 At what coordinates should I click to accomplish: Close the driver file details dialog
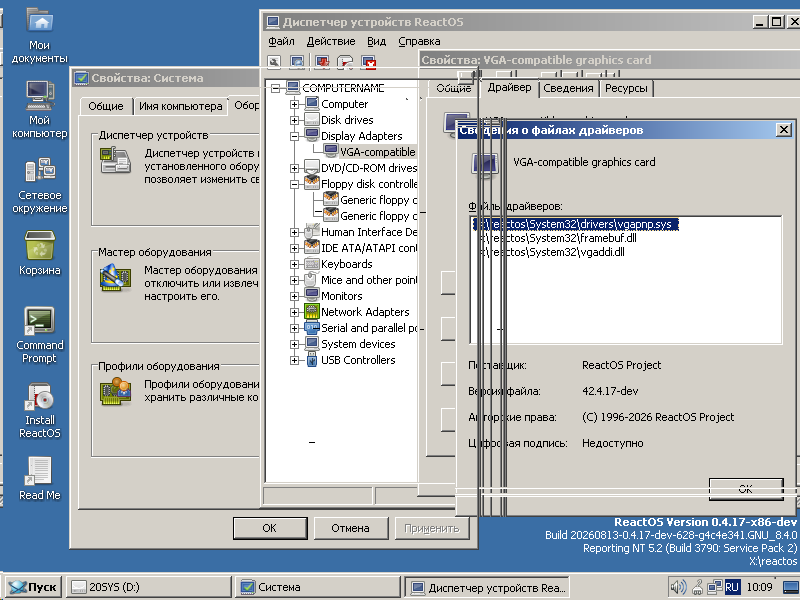pyautogui.click(x=784, y=130)
